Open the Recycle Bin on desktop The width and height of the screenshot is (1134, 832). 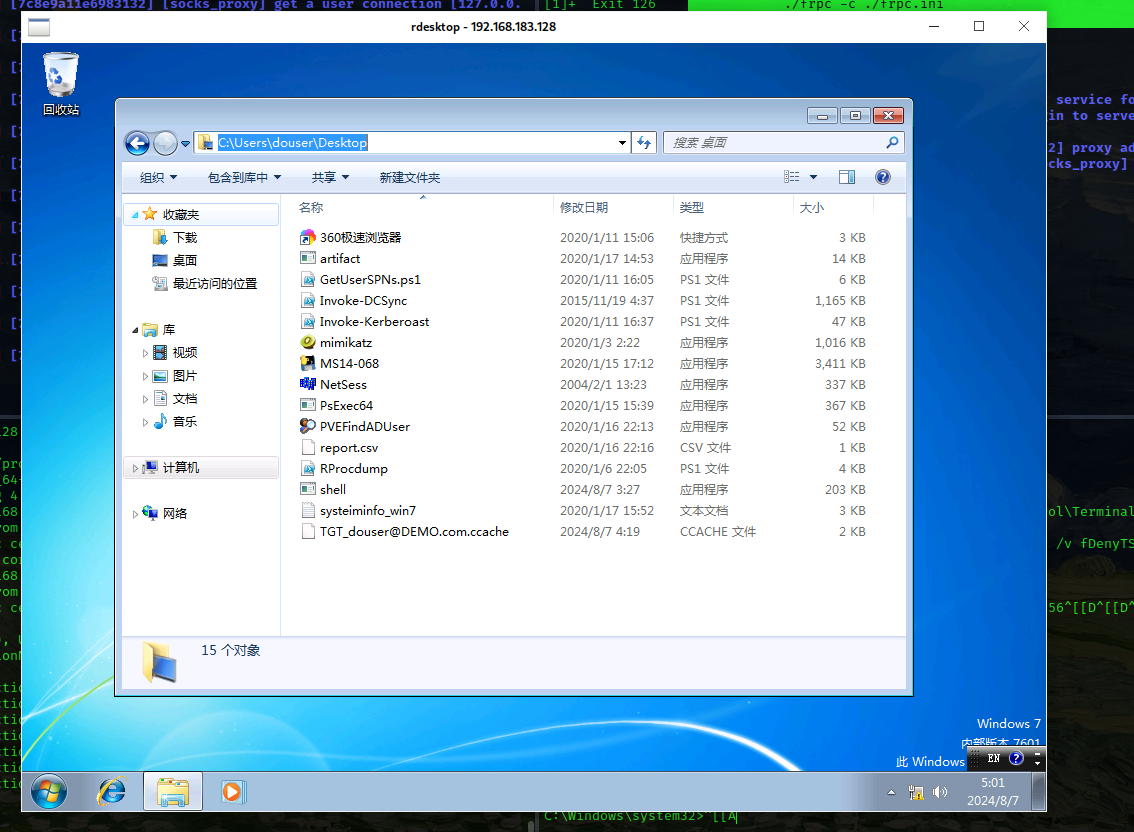coord(61,76)
